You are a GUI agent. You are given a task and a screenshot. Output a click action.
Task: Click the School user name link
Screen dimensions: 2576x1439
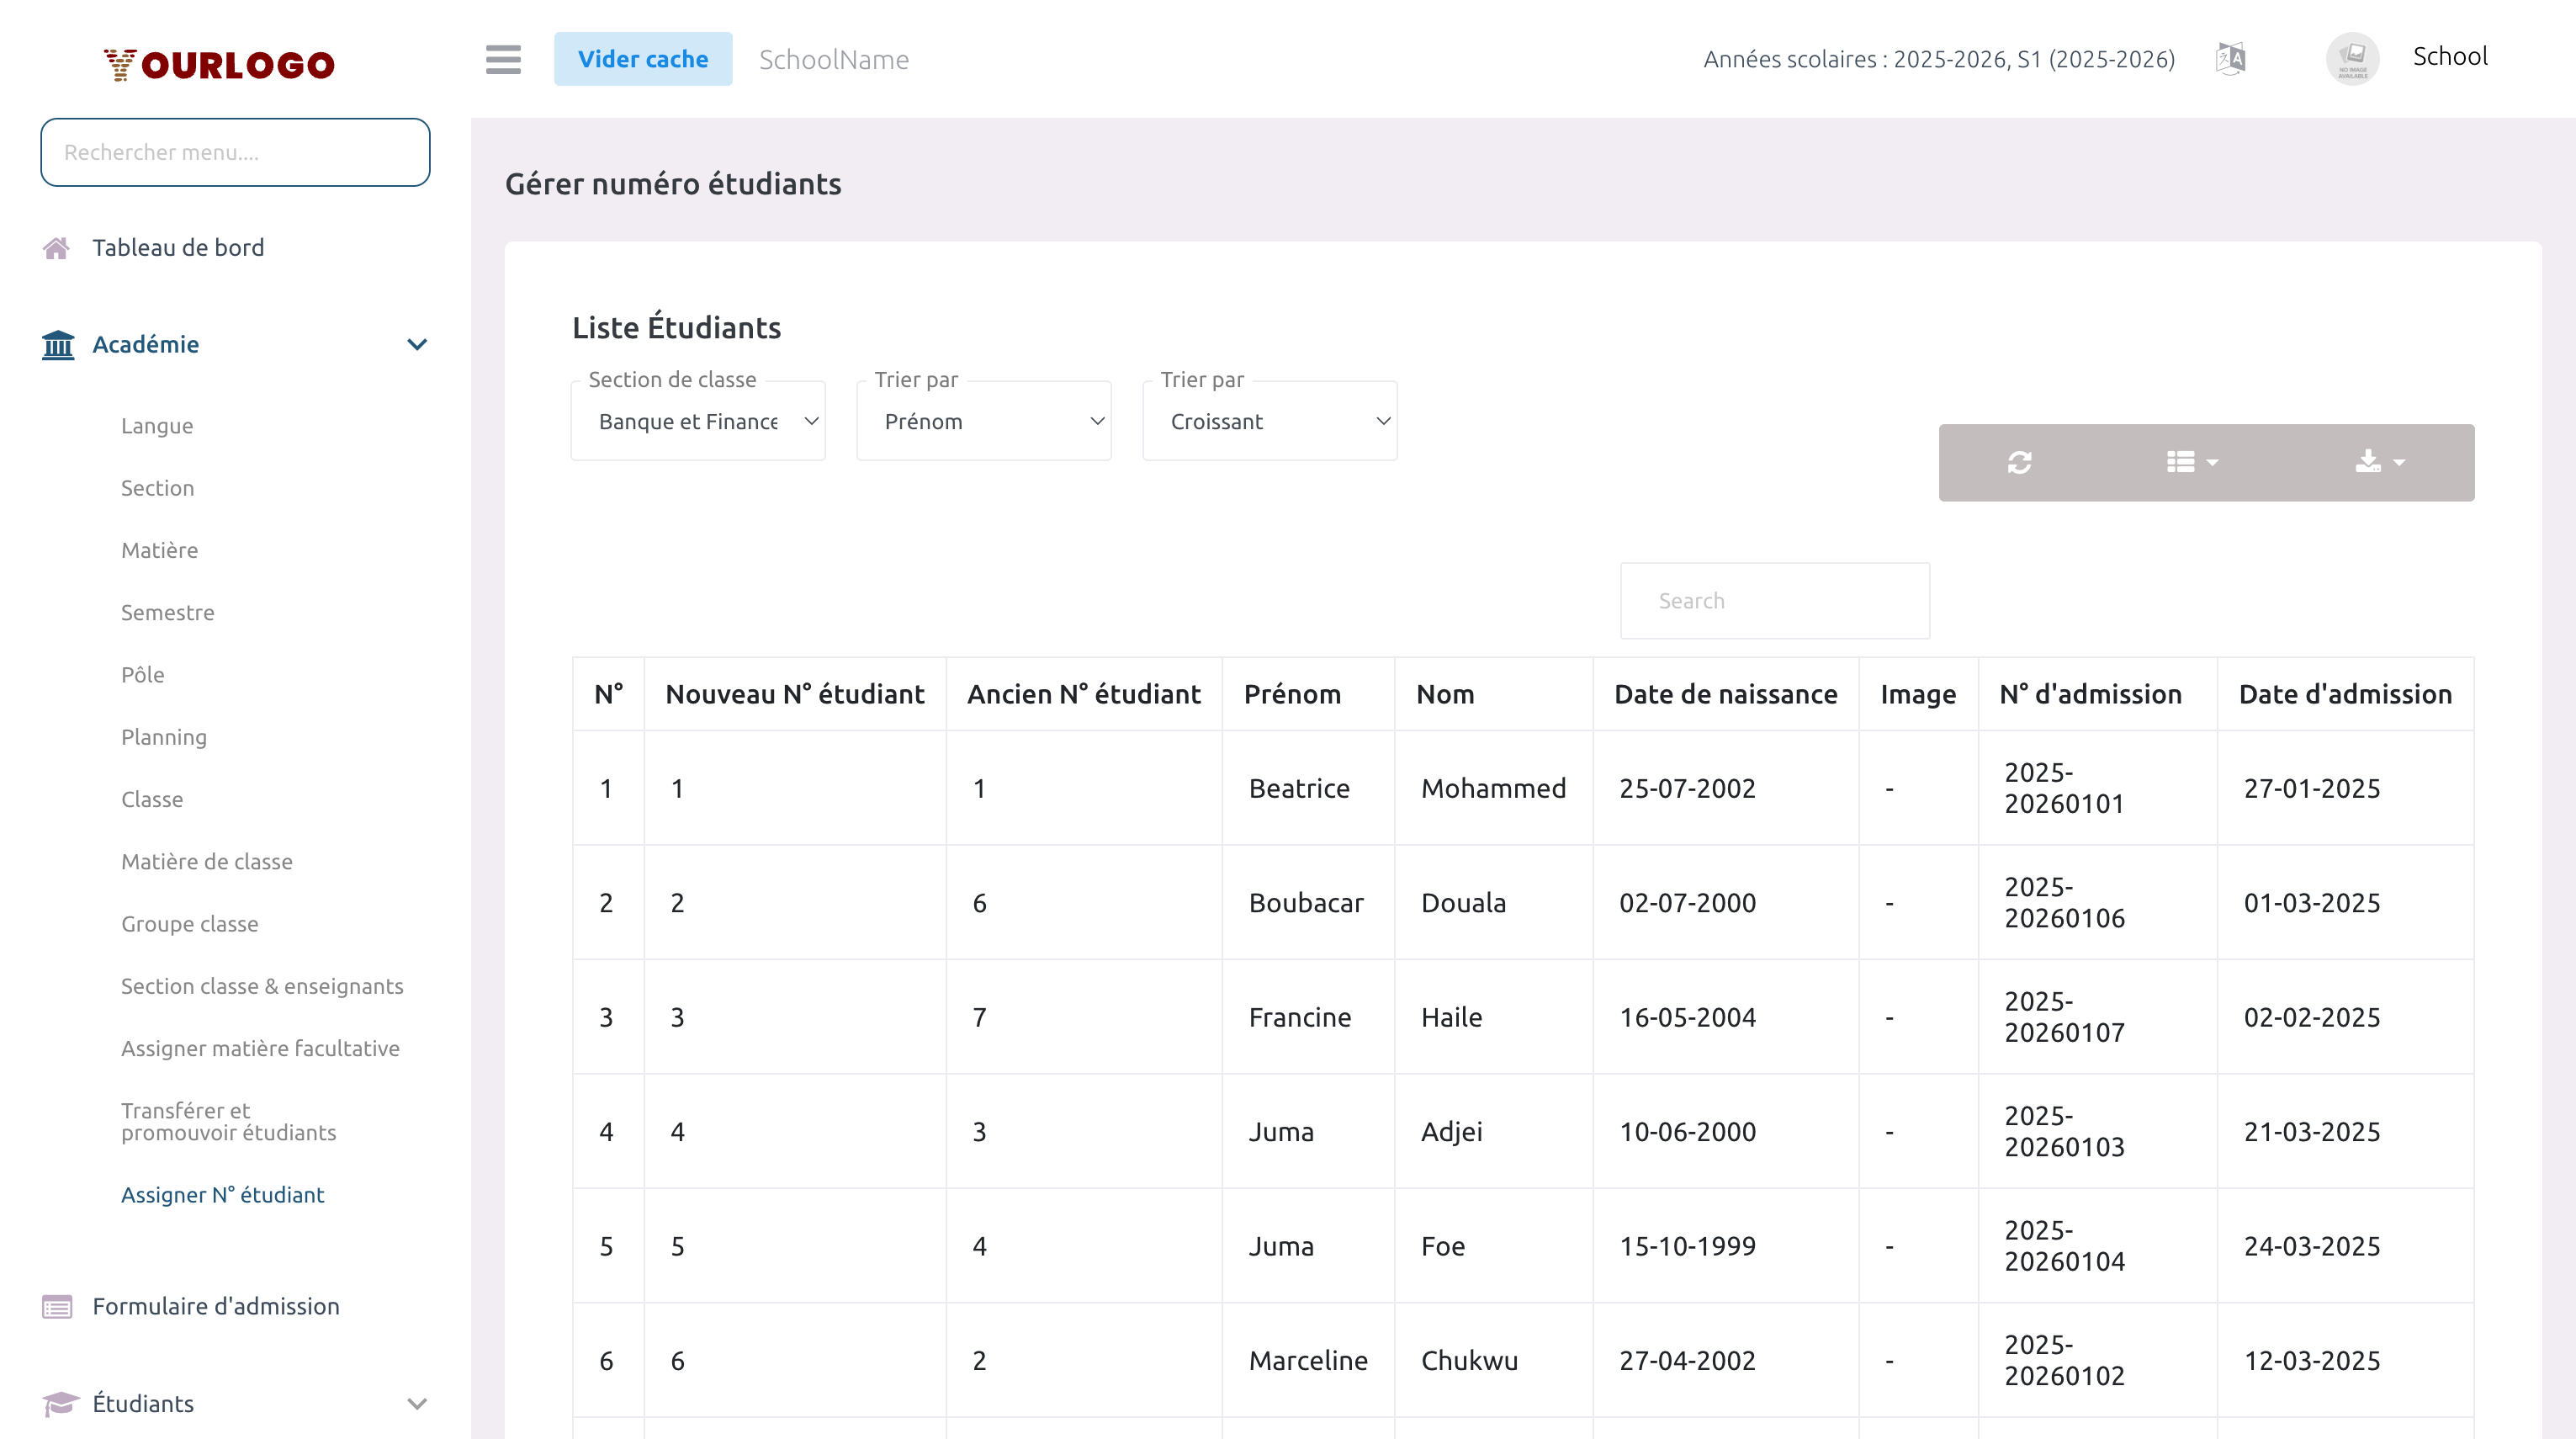[2449, 56]
